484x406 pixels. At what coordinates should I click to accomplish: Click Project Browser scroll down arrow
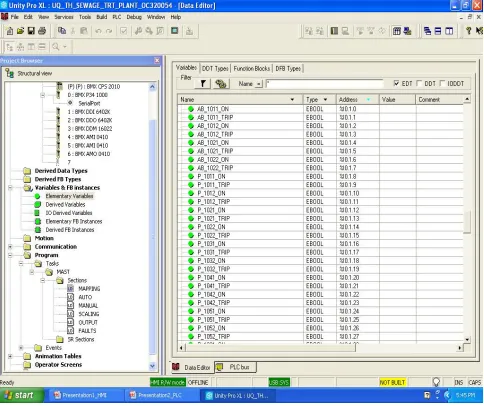(152, 366)
